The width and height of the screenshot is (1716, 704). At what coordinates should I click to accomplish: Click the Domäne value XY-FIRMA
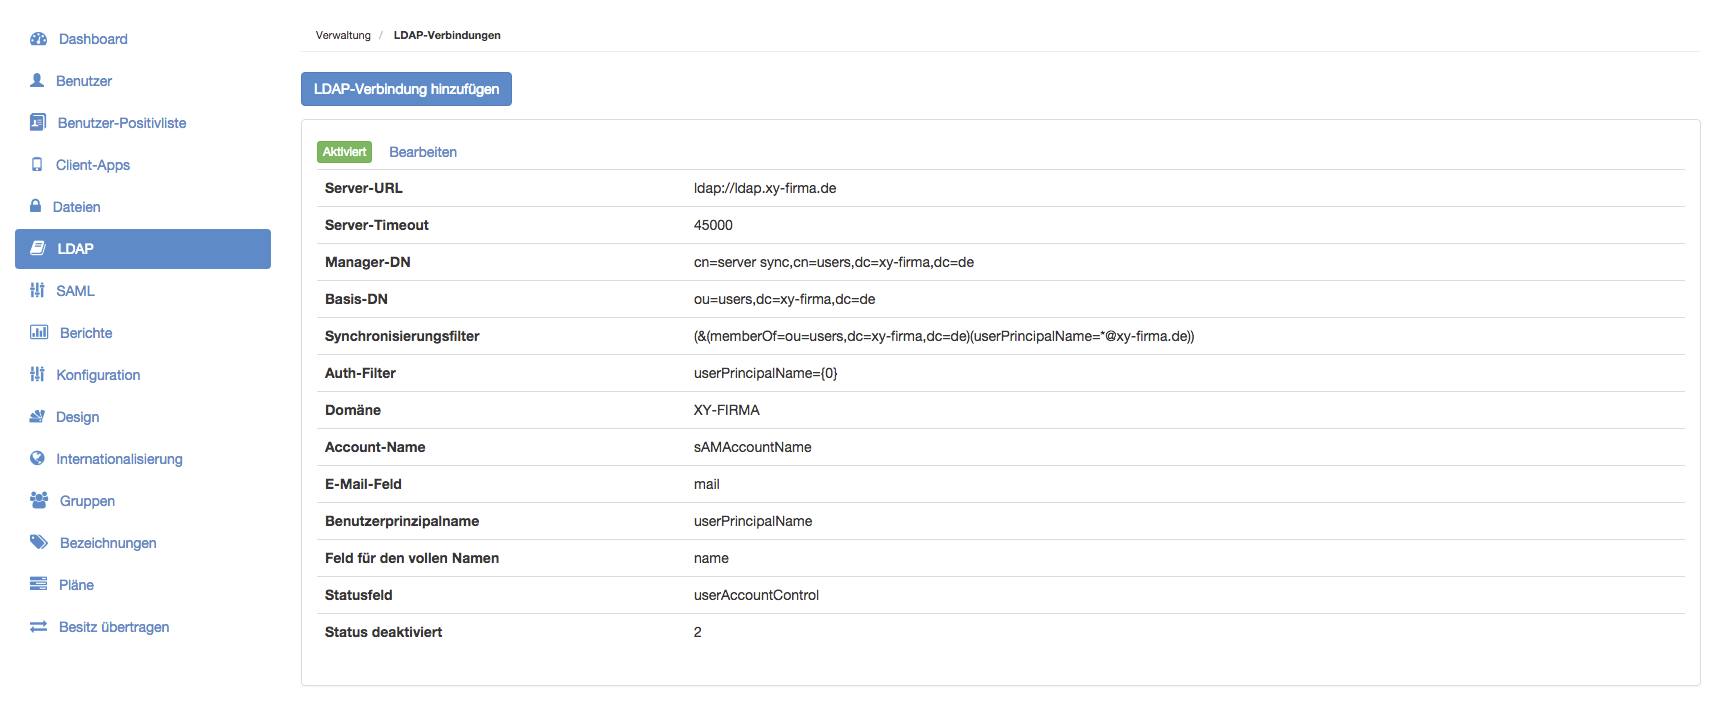click(x=727, y=410)
